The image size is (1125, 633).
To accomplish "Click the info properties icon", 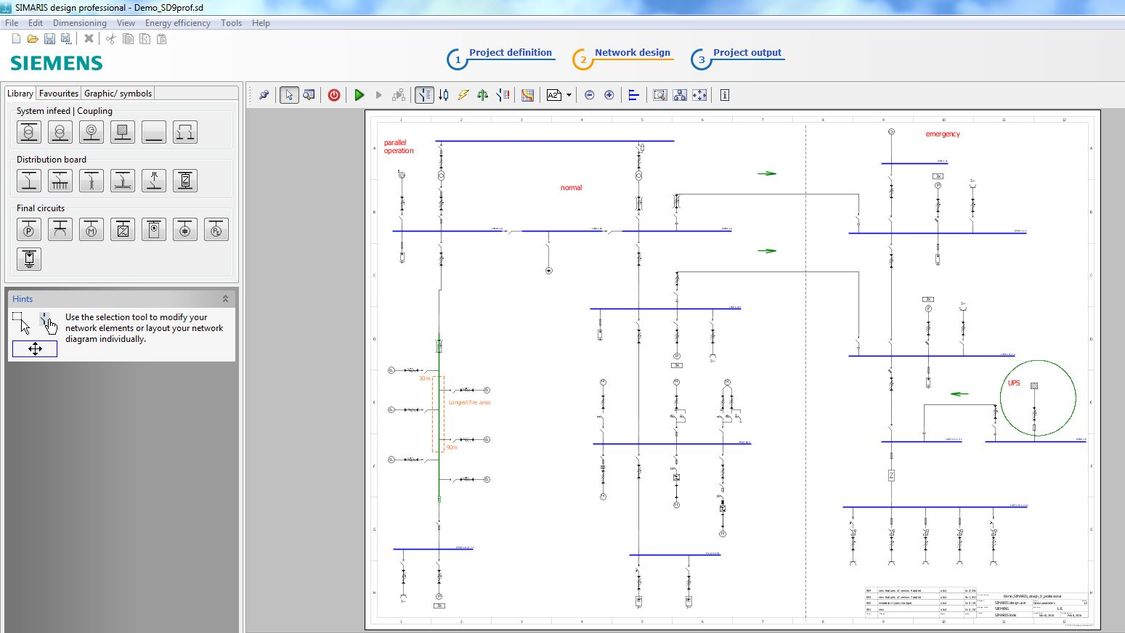I will pyautogui.click(x=725, y=95).
